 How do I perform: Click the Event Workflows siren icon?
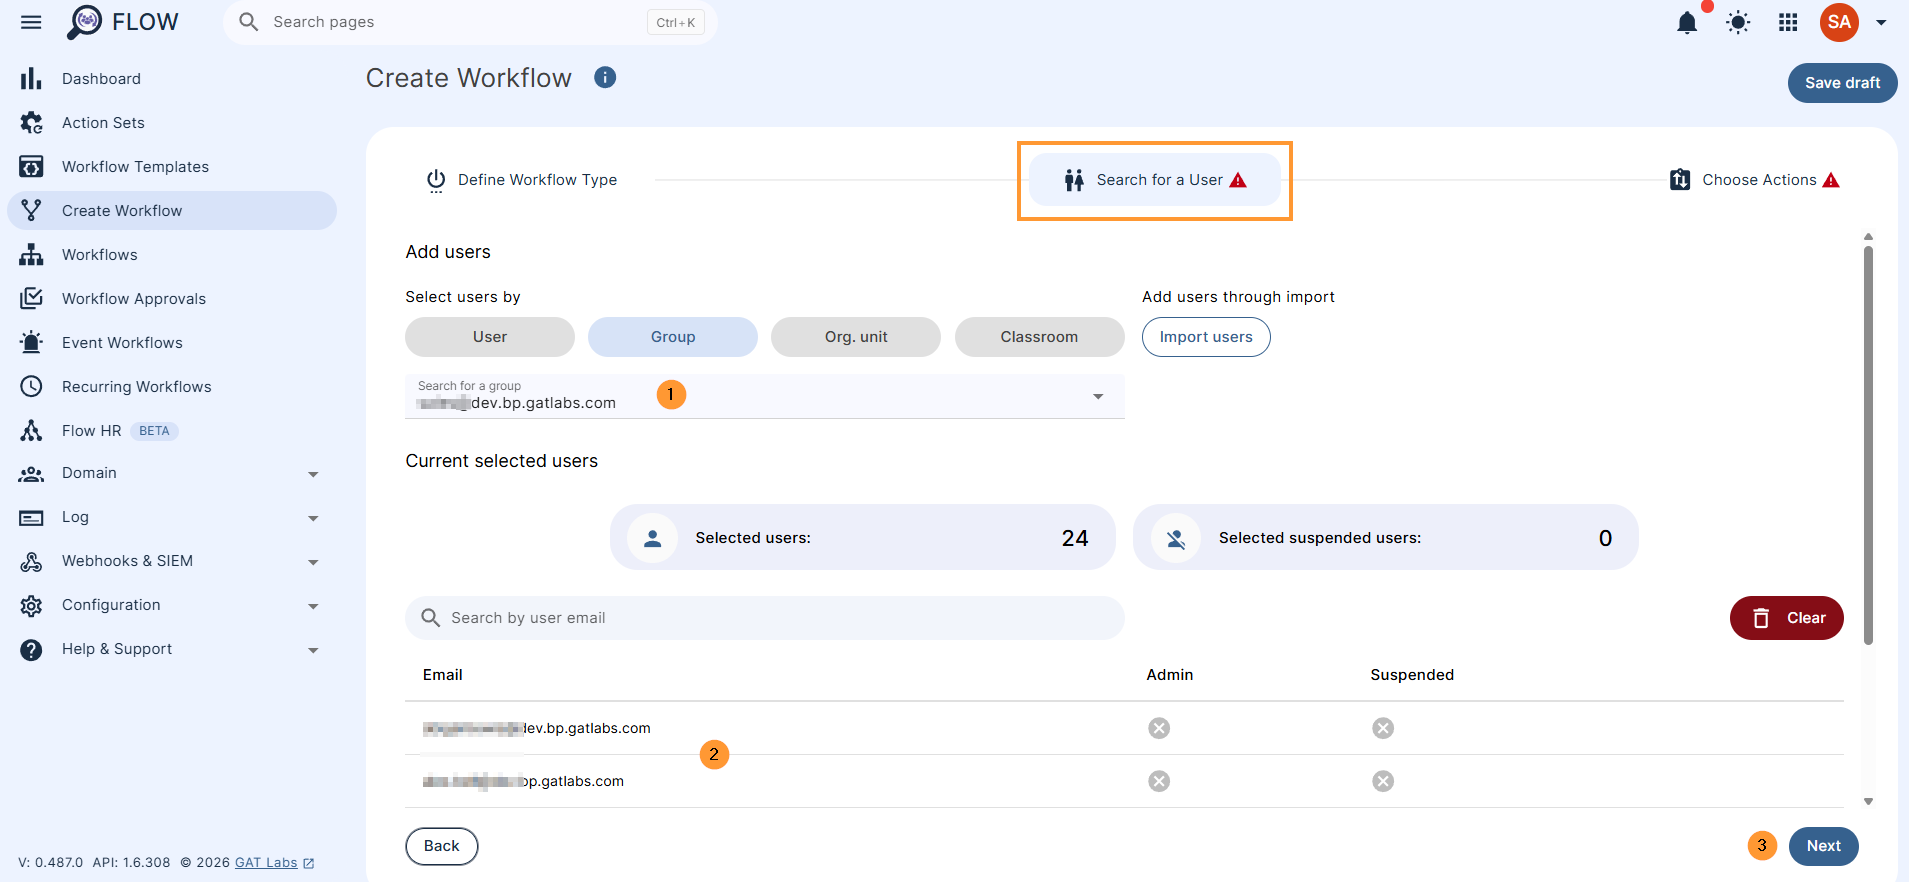coord(31,342)
